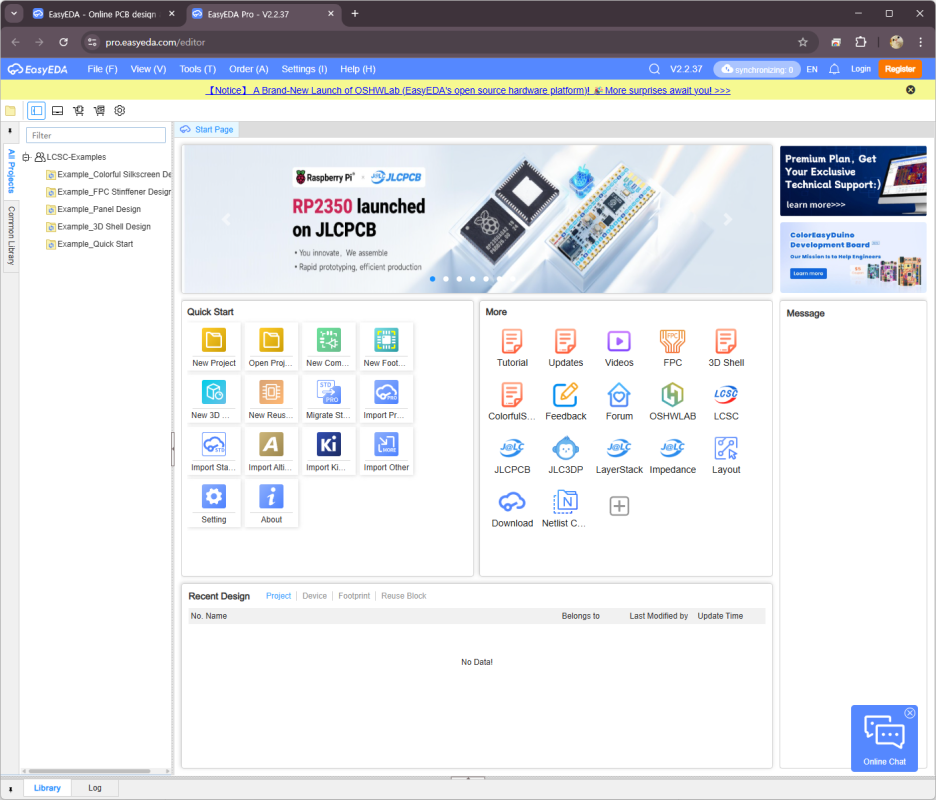Open the Settings (I) menu
936x800 pixels.
304,69
